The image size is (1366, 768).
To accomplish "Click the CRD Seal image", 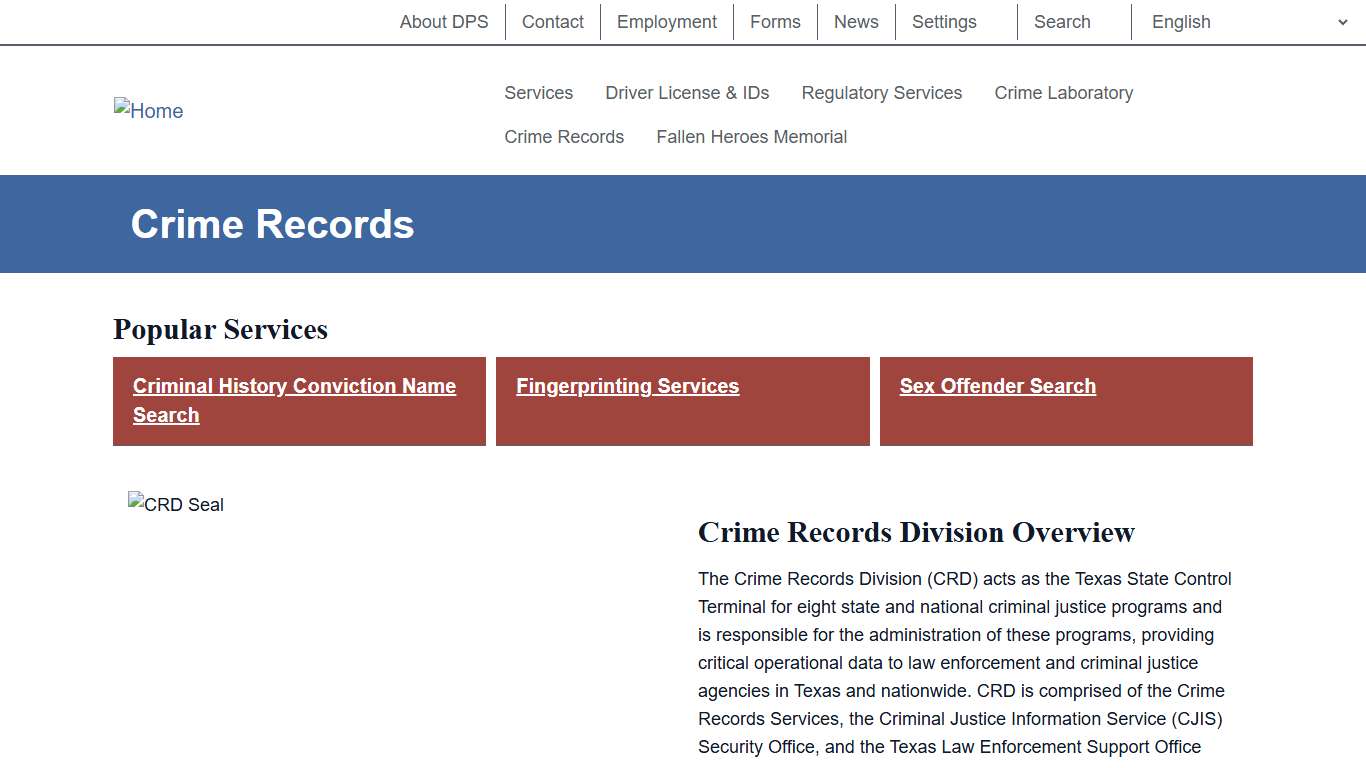I will (176, 504).
